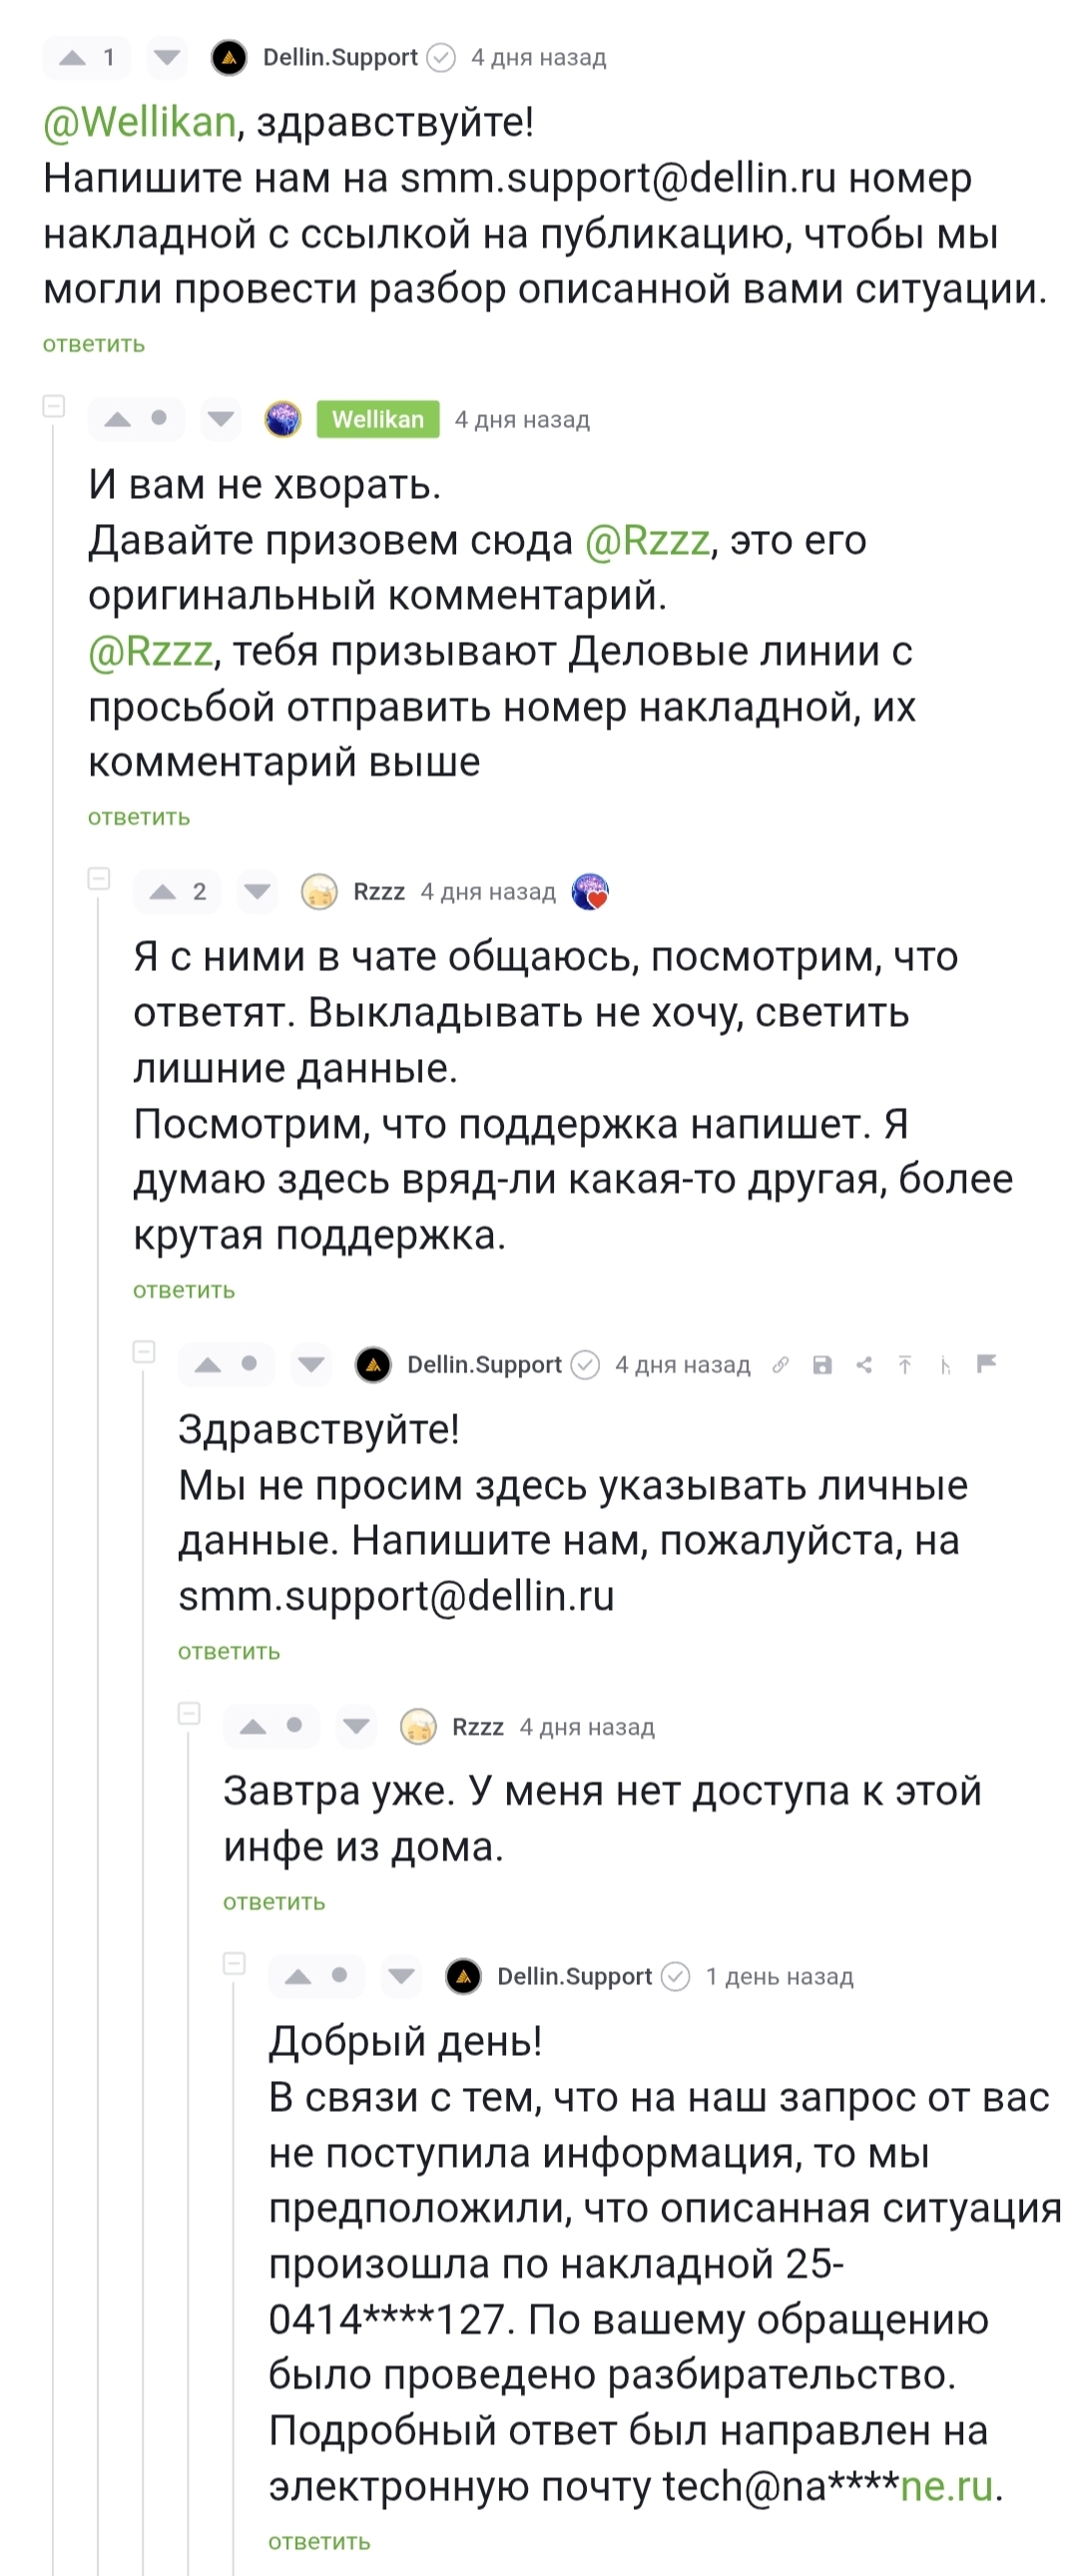This screenshot has height=2576, width=1078.
Task: Save the comment with the floppy disk icon
Action: click(x=822, y=1365)
